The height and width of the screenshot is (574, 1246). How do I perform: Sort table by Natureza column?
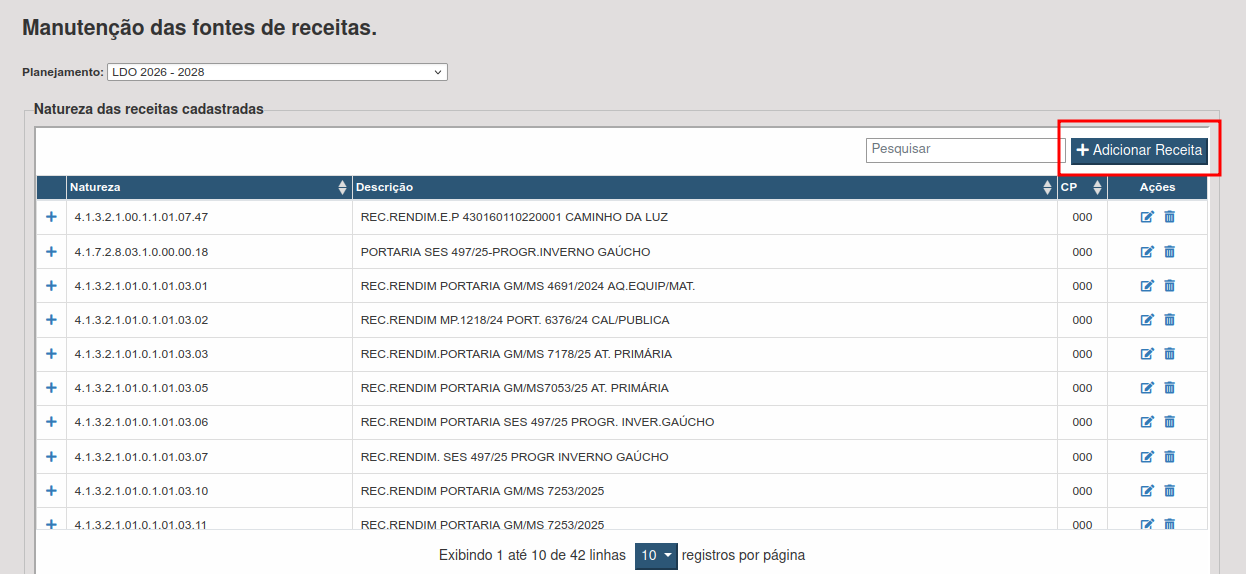coord(208,188)
